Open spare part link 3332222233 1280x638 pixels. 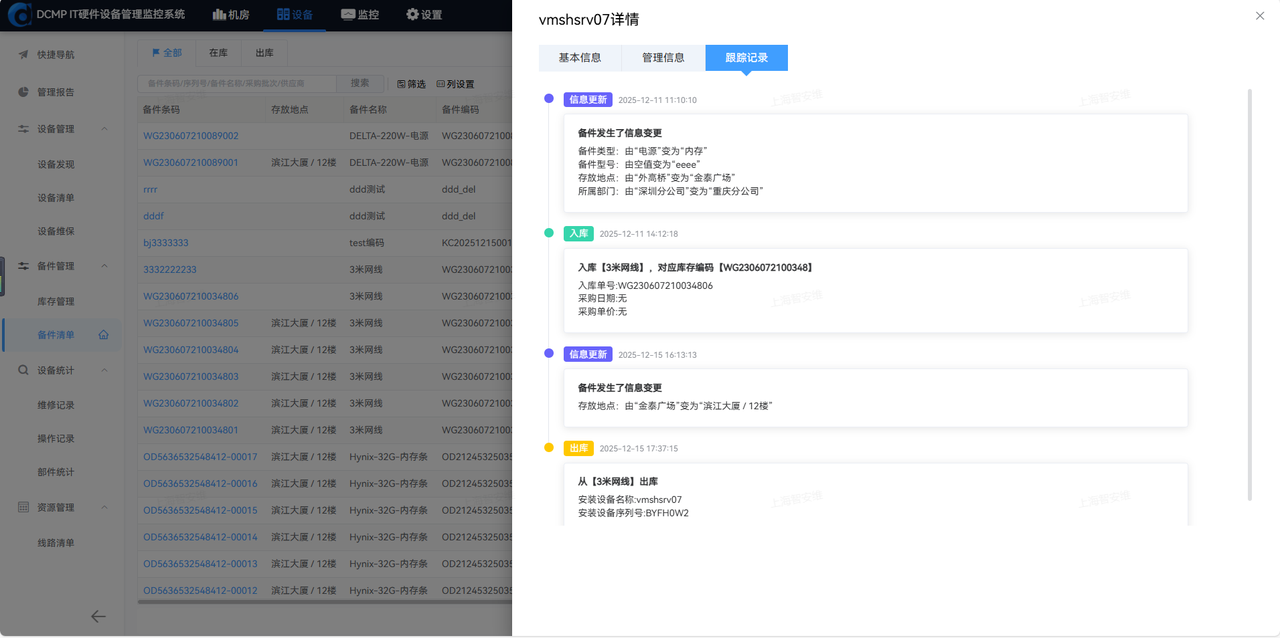click(170, 269)
